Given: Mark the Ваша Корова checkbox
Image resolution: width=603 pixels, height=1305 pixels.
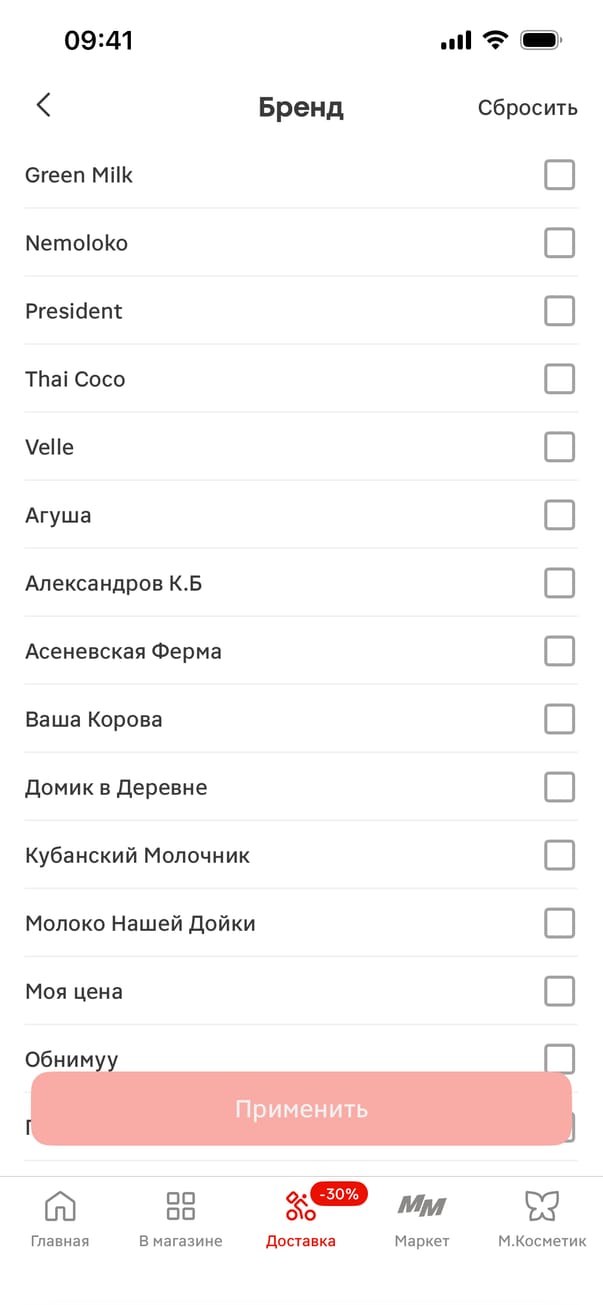Looking at the screenshot, I should coord(559,719).
